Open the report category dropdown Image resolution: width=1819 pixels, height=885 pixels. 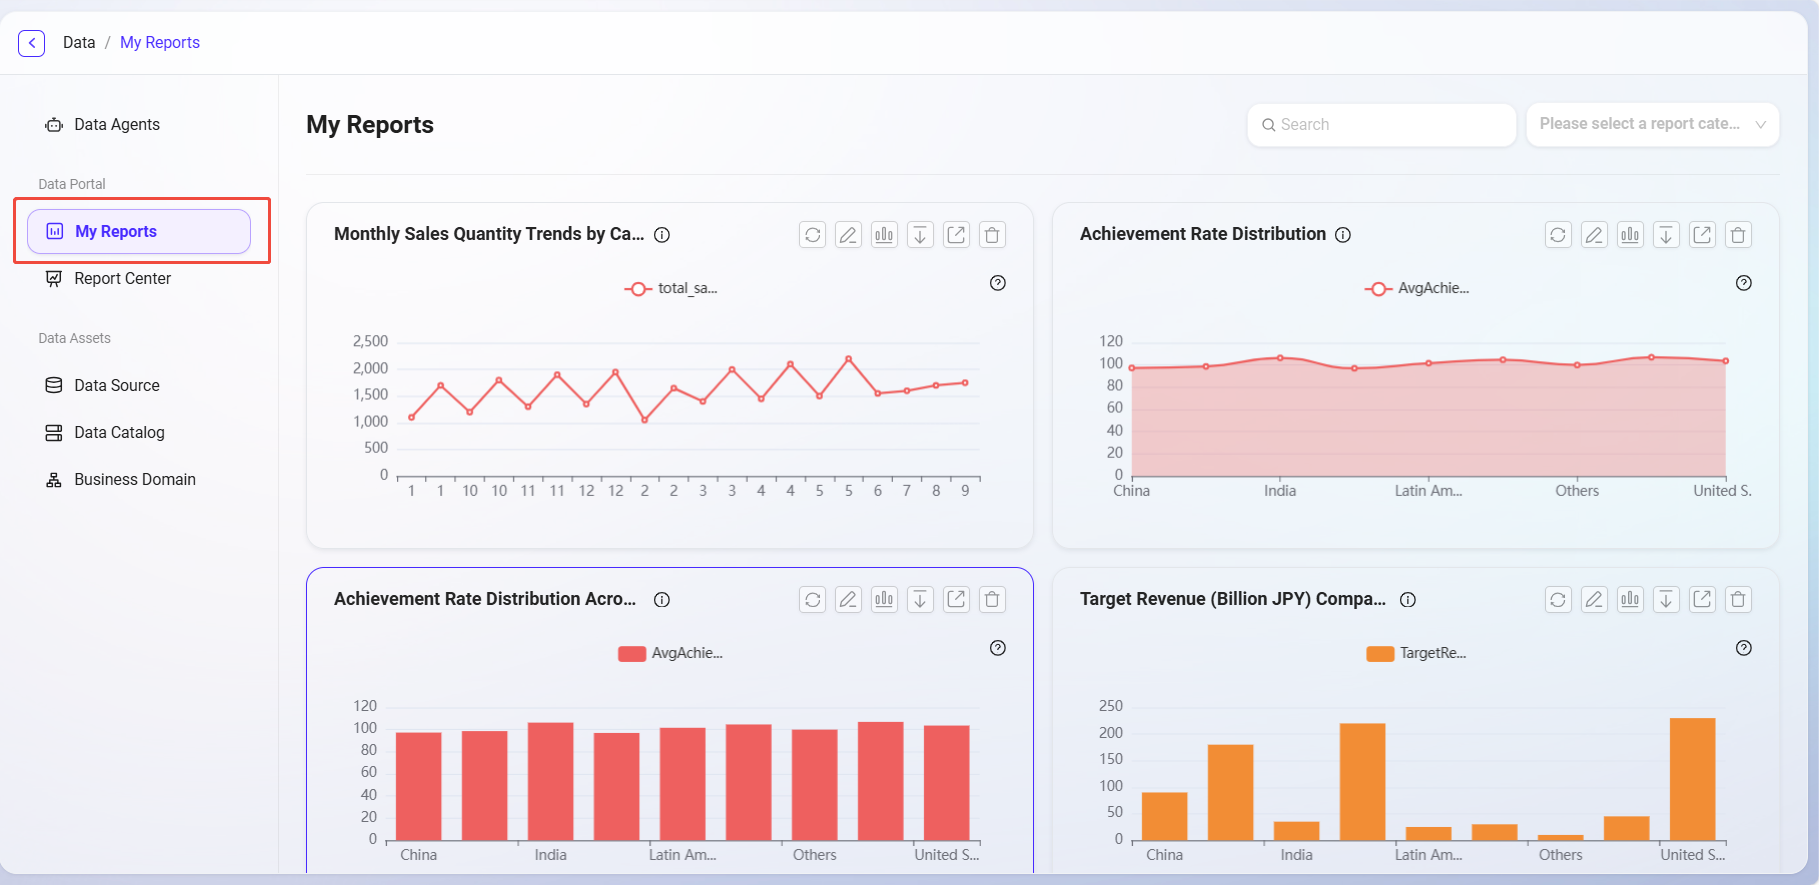(x=1652, y=125)
